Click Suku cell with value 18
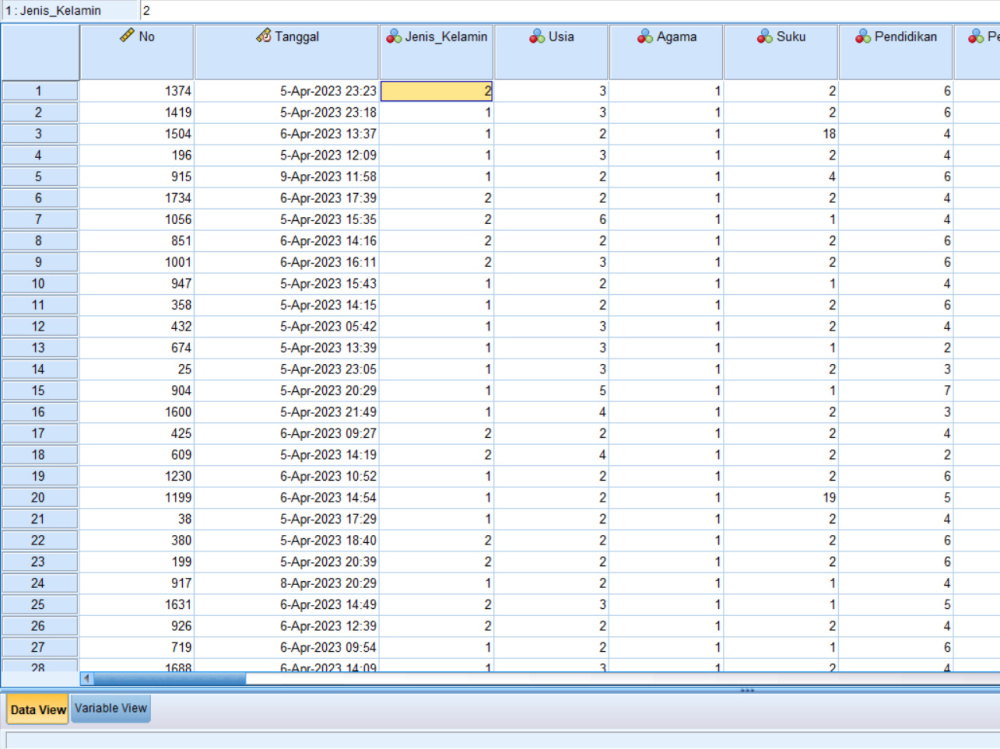The height and width of the screenshot is (749, 1000). pos(781,134)
